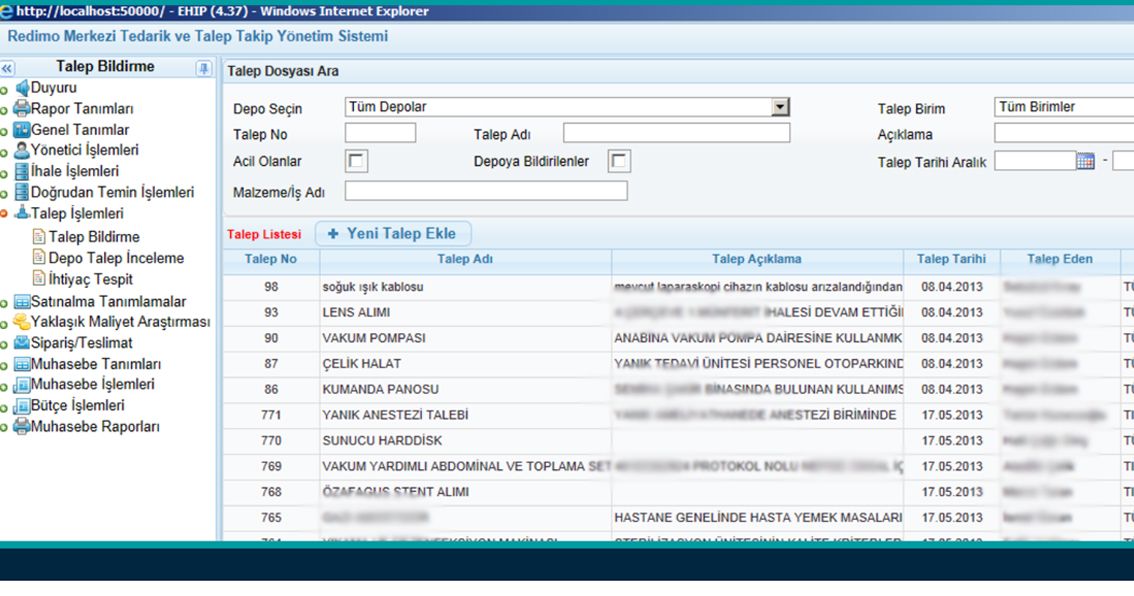Select Depo Talep İnceleme menu item

(x=116, y=258)
